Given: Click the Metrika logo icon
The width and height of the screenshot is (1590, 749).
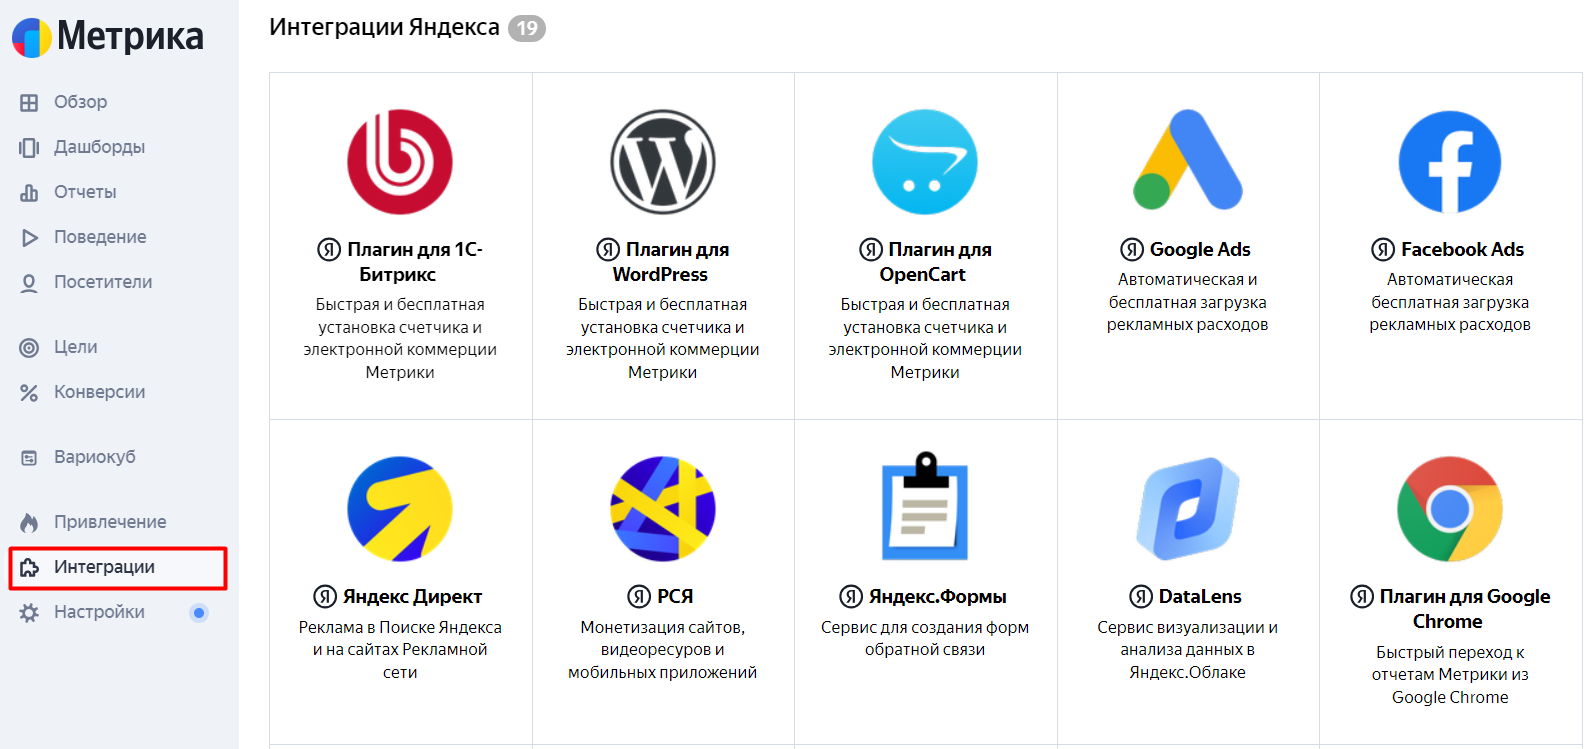Looking at the screenshot, I should pos(32,37).
